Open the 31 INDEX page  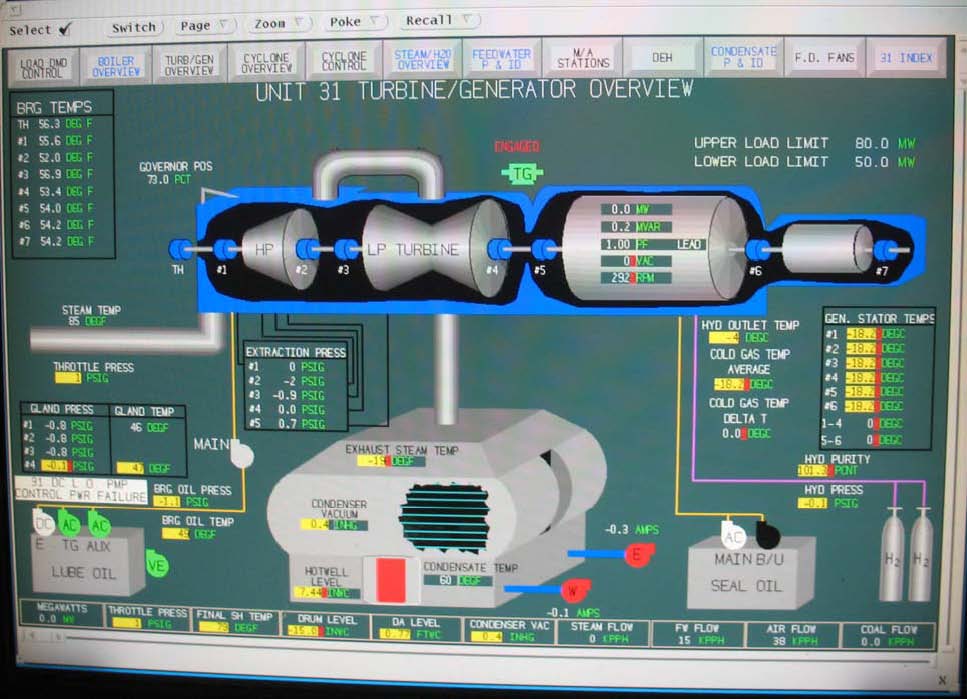pos(905,57)
